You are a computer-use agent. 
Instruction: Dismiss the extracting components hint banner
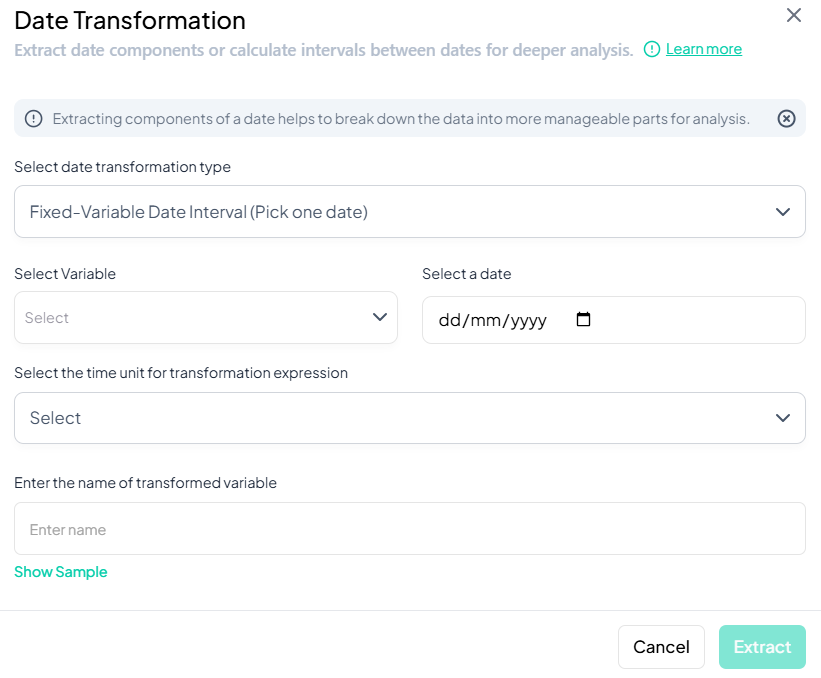[786, 119]
